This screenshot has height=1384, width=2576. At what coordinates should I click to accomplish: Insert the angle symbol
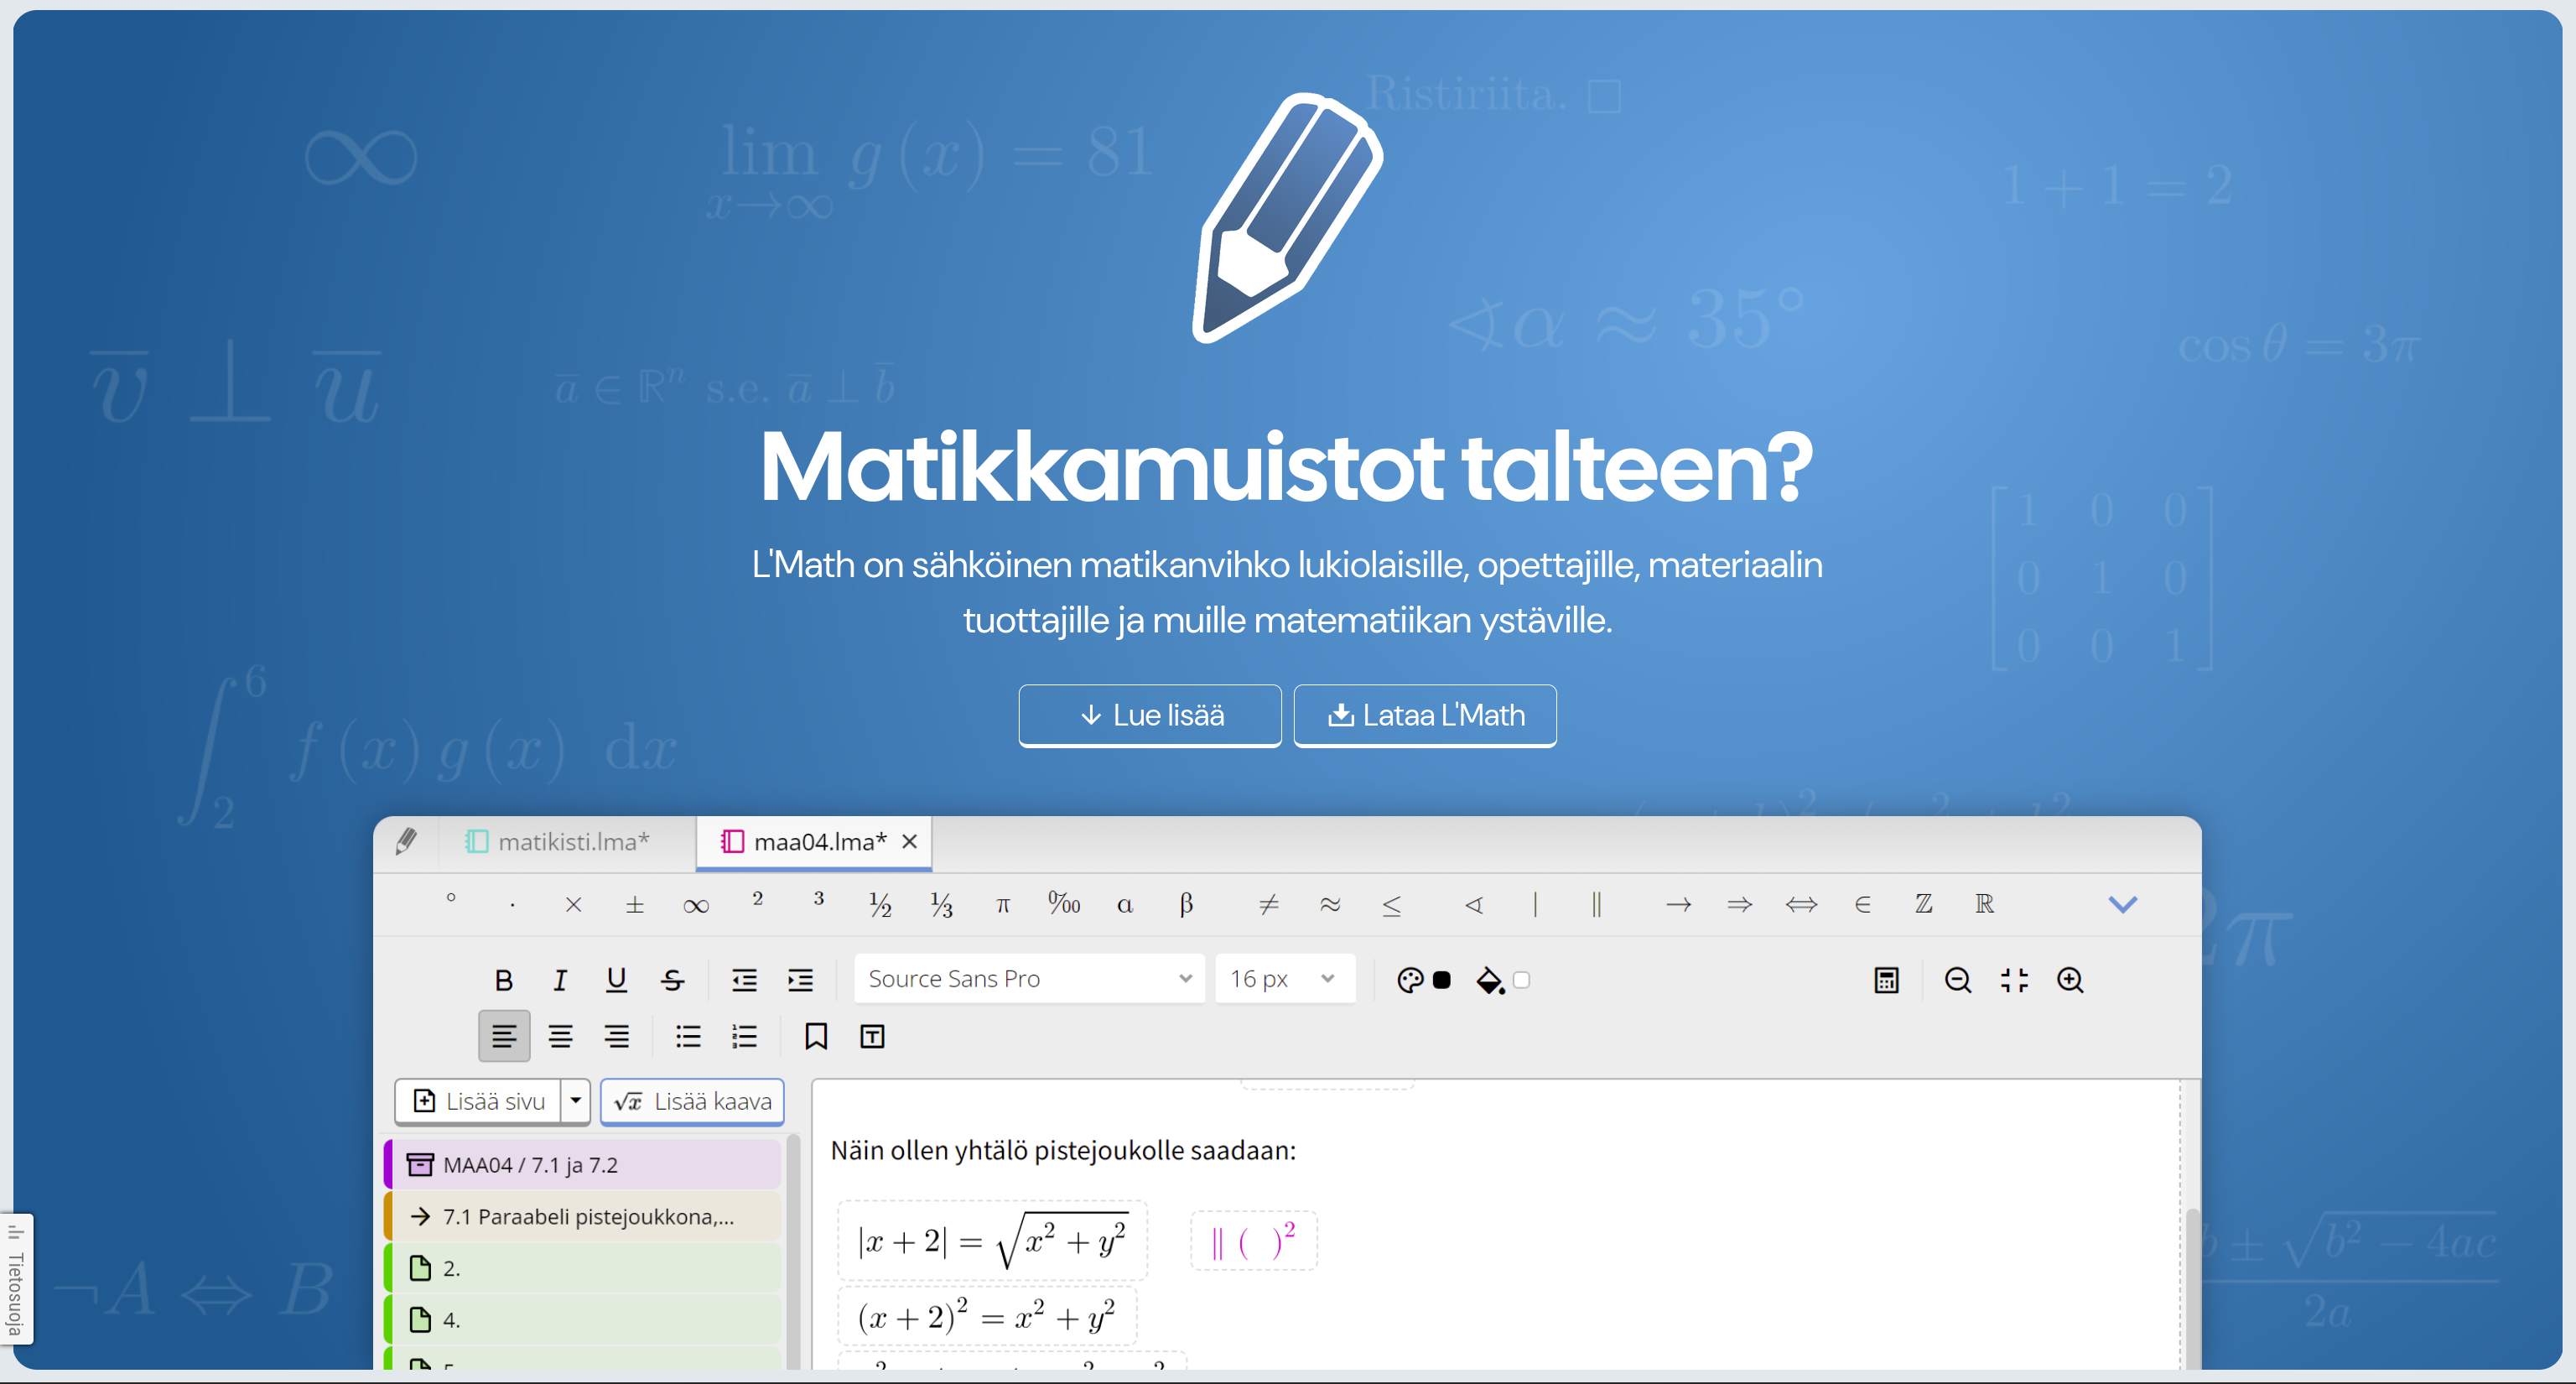pyautogui.click(x=1473, y=905)
